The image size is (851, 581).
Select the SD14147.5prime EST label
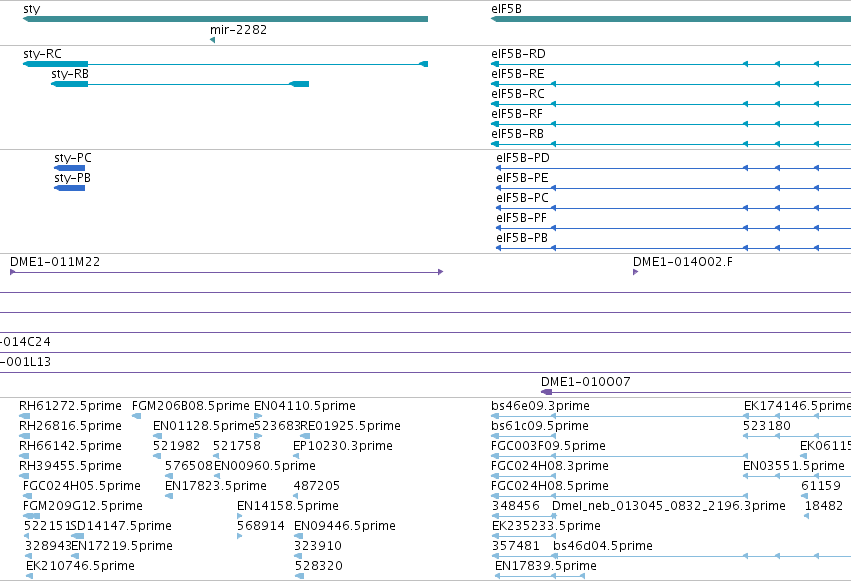(122, 526)
